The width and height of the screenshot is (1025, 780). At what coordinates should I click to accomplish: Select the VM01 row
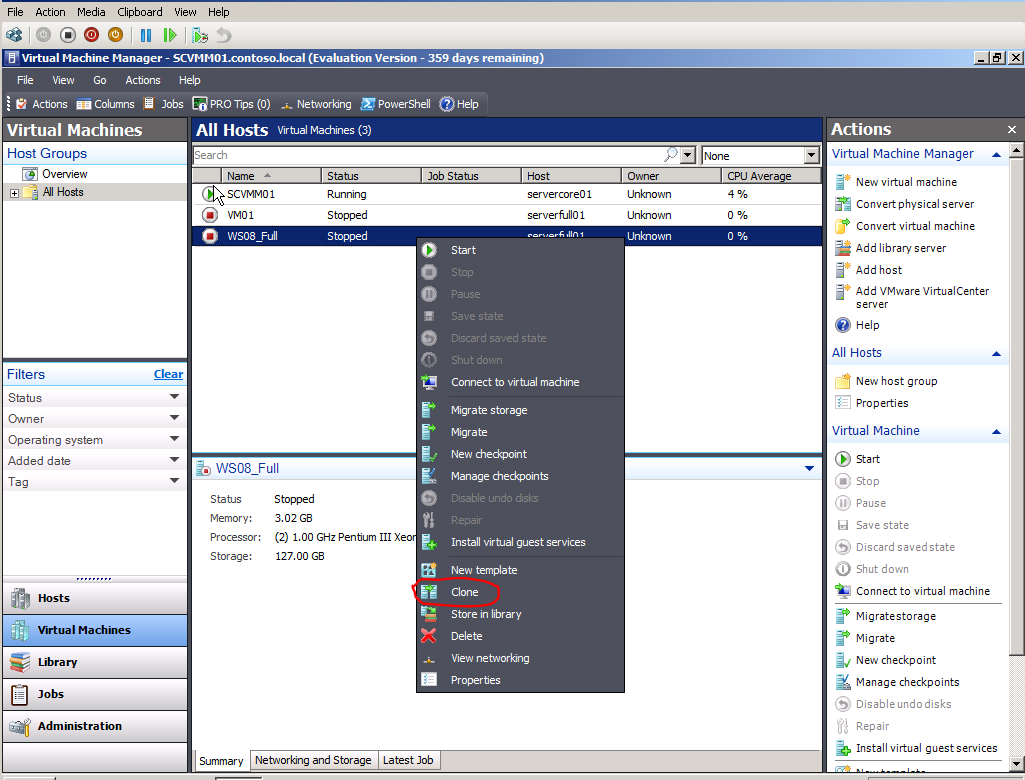click(x=507, y=215)
